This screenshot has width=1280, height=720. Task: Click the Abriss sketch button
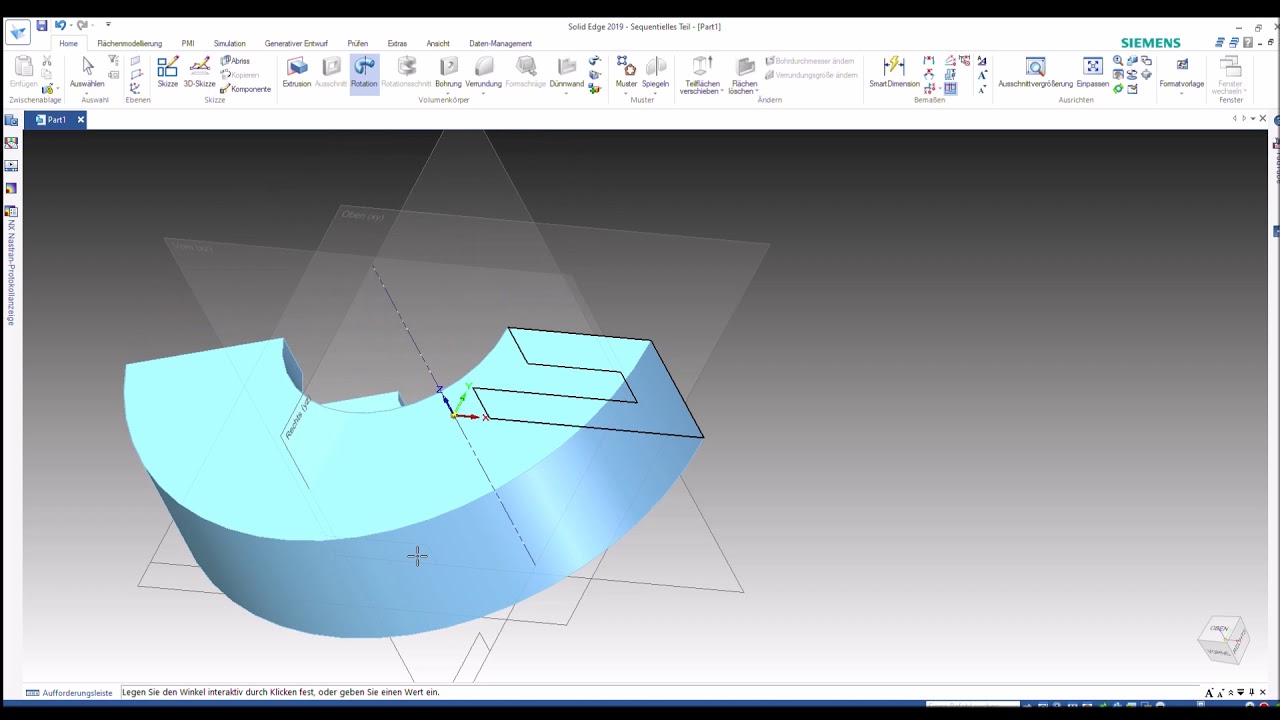click(236, 61)
